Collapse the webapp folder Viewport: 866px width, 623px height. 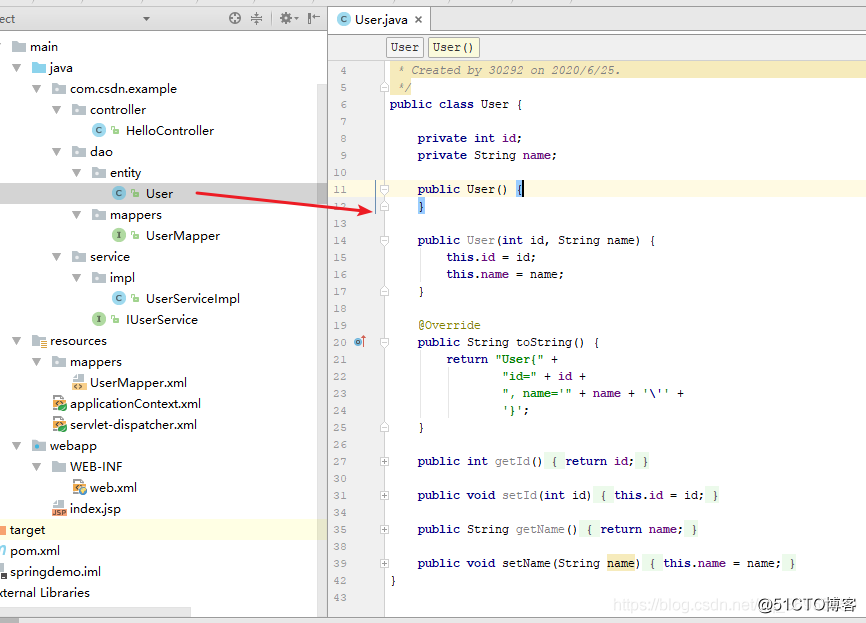17,446
